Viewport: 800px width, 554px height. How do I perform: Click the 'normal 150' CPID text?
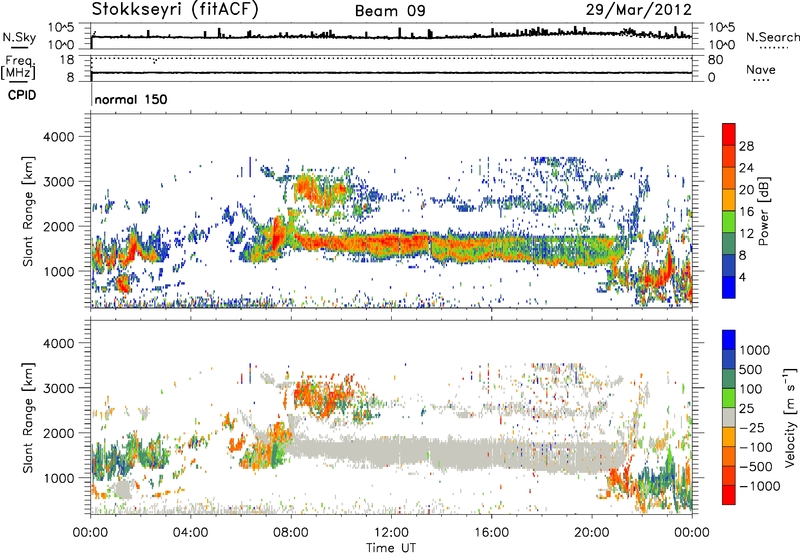[x=131, y=99]
